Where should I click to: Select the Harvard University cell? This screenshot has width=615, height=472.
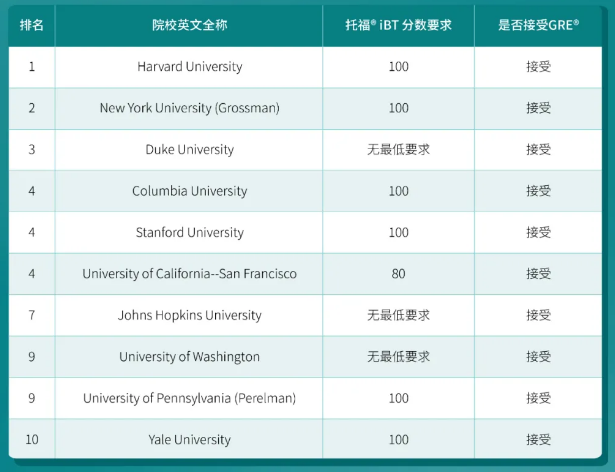point(189,67)
